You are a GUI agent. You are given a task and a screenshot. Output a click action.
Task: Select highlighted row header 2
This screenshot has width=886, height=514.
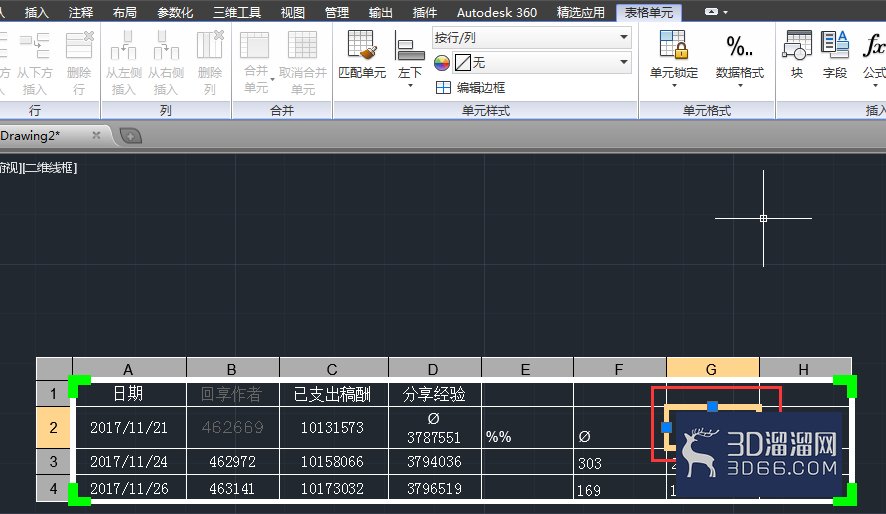tap(54, 428)
